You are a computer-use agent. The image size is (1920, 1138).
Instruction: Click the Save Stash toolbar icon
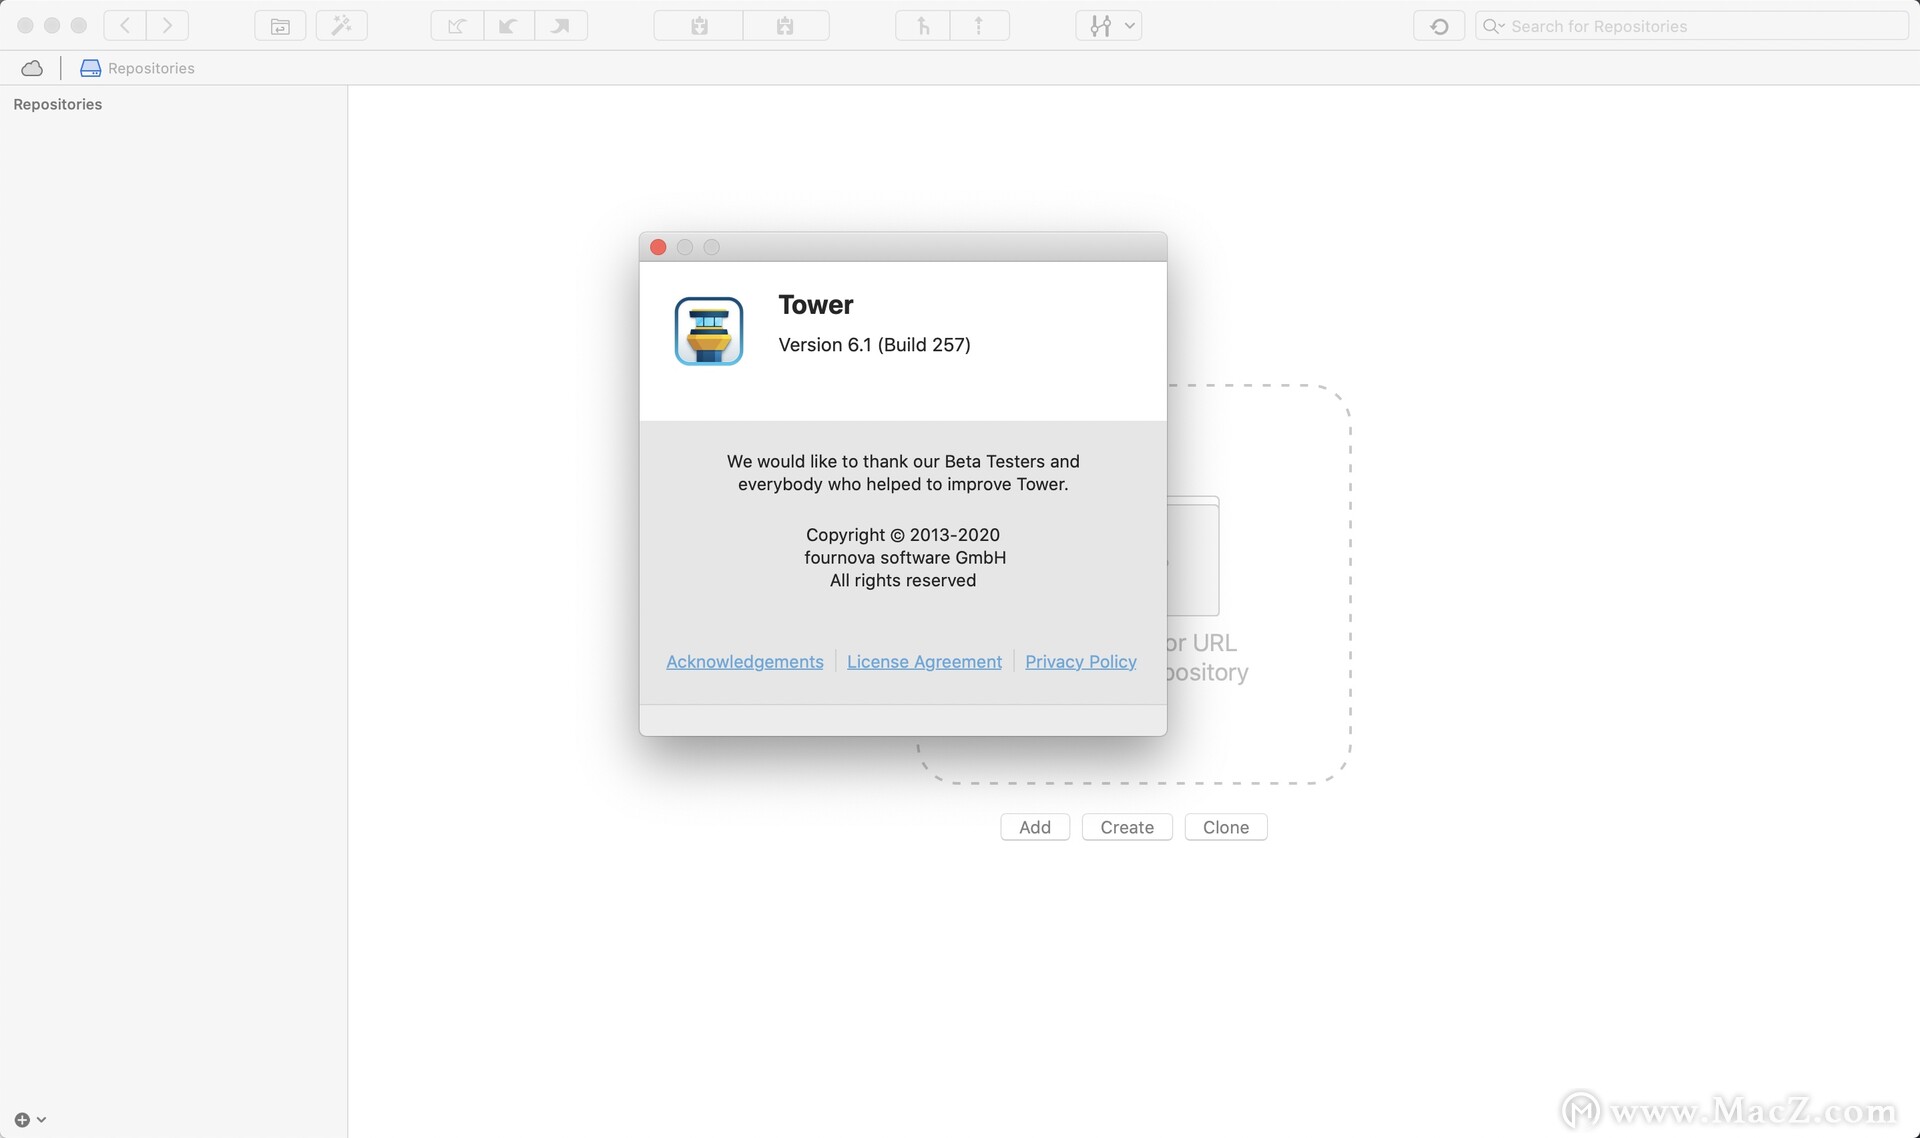(699, 26)
